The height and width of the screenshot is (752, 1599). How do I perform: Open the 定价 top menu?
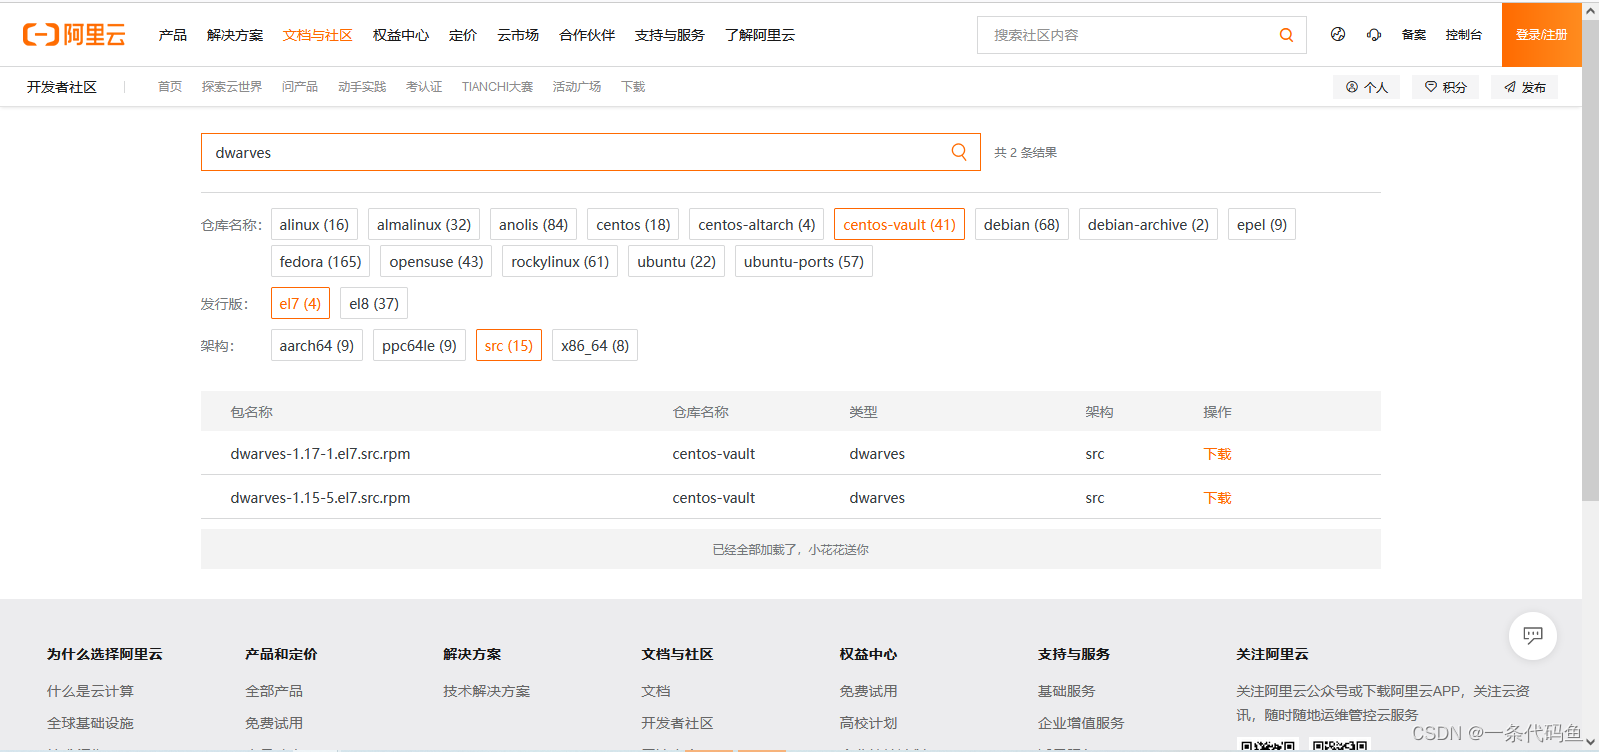pos(463,35)
